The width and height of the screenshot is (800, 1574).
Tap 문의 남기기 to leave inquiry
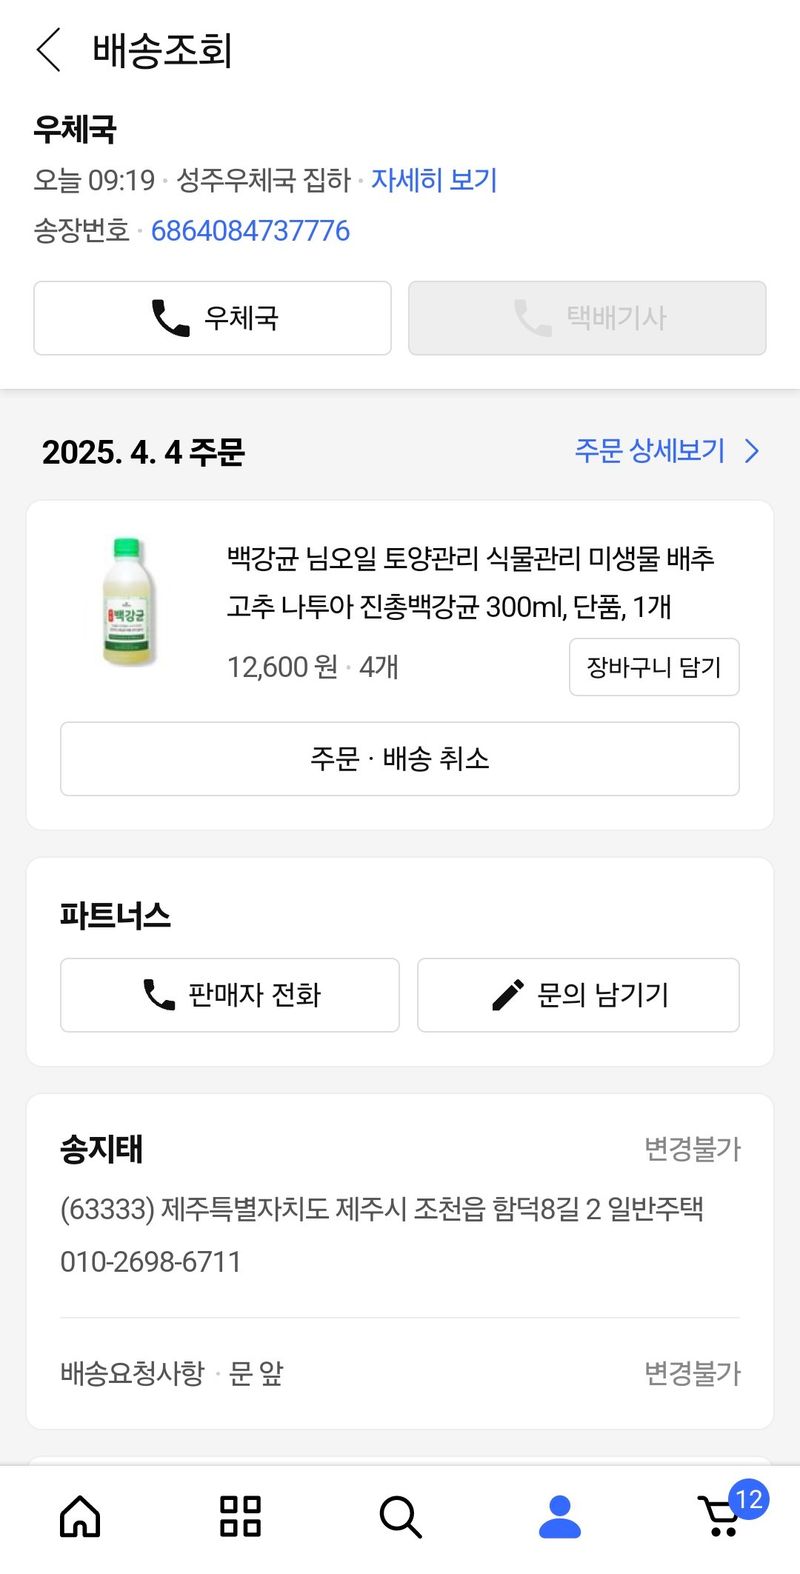578,995
